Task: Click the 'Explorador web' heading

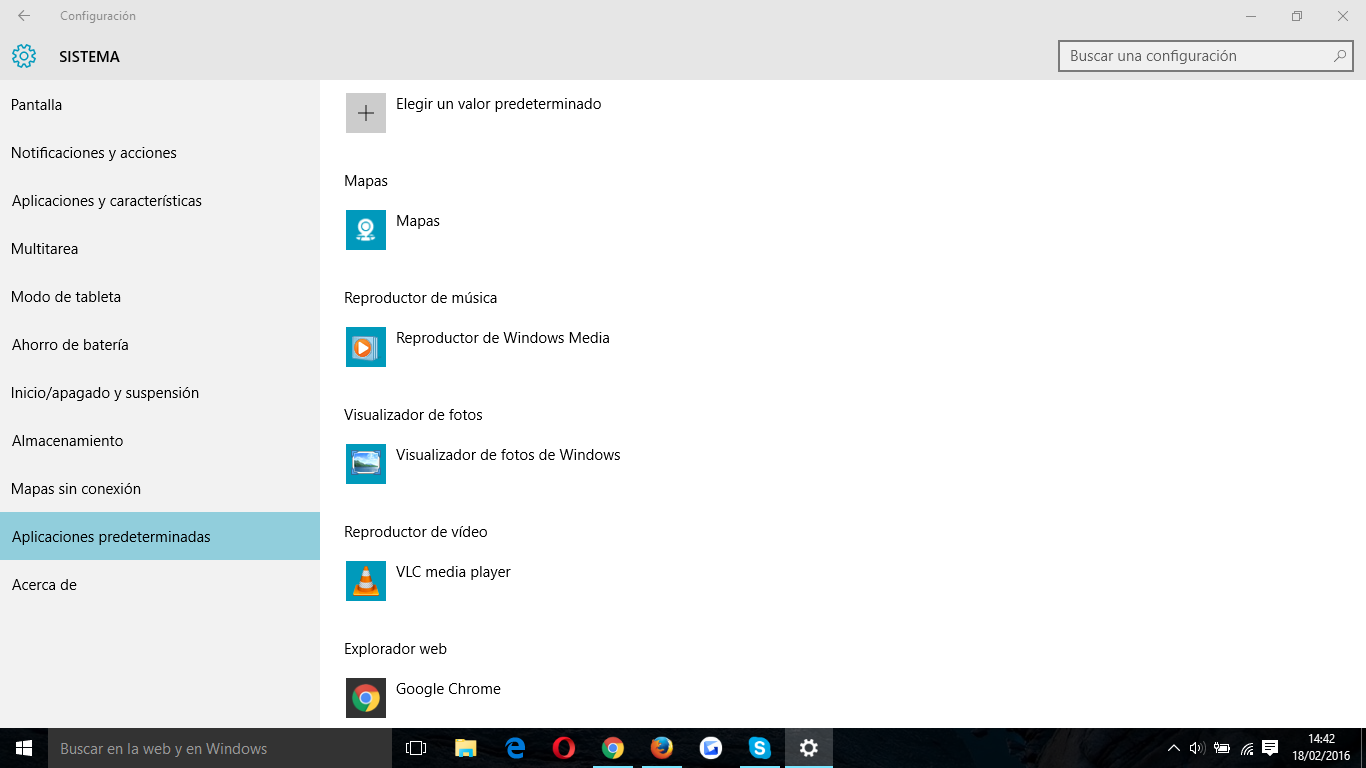Action: click(395, 649)
